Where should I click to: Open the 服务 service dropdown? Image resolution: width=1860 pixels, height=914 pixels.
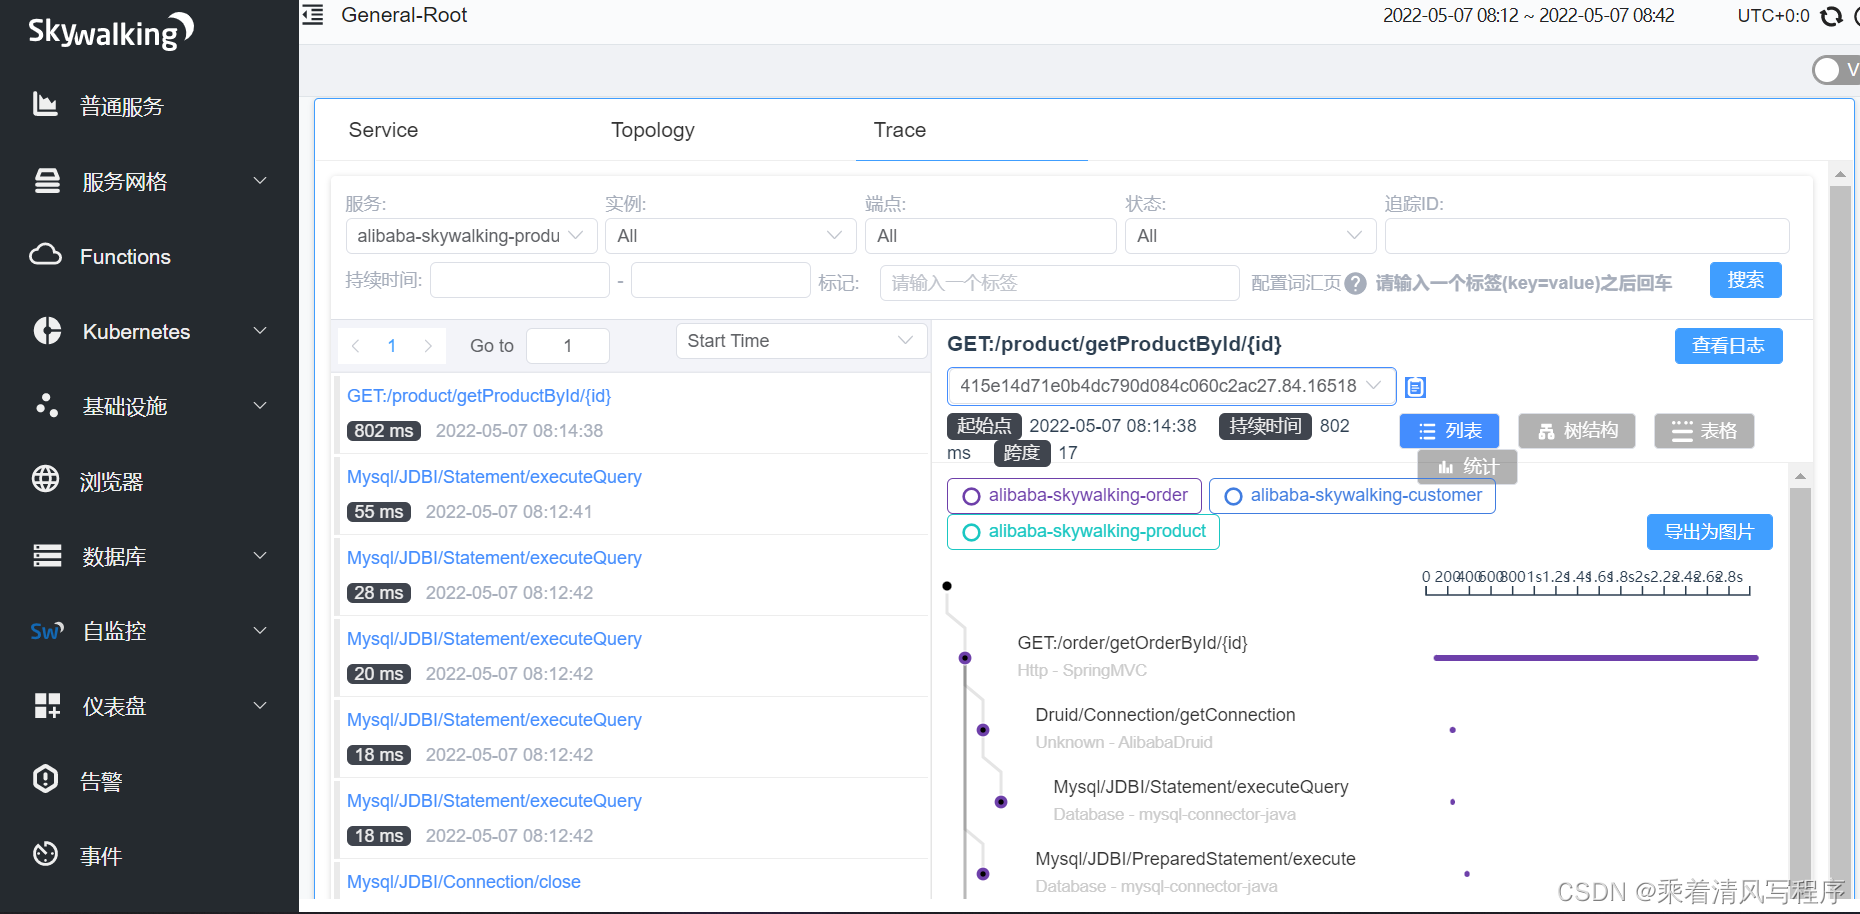pos(471,236)
